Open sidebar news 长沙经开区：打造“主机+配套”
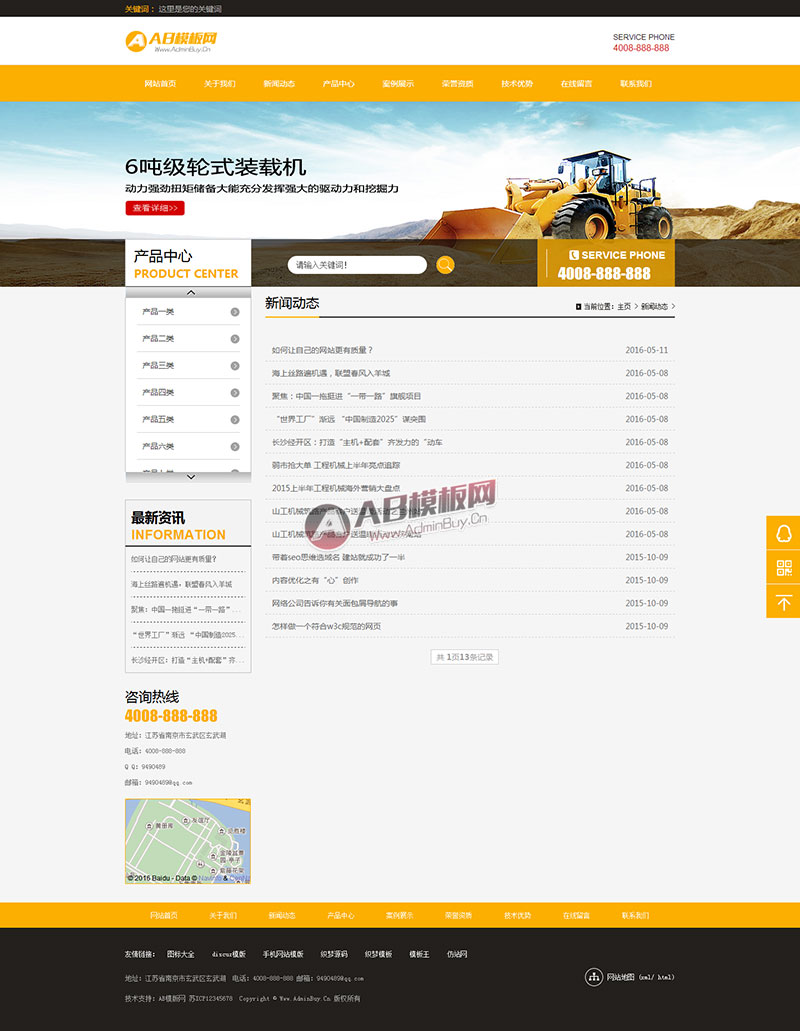Screen dimensions: 800x1031 [x=187, y=659]
